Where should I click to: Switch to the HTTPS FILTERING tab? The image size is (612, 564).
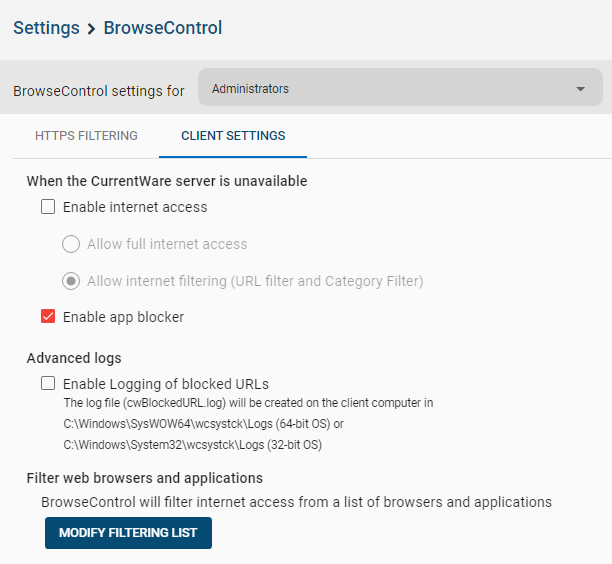click(86, 136)
